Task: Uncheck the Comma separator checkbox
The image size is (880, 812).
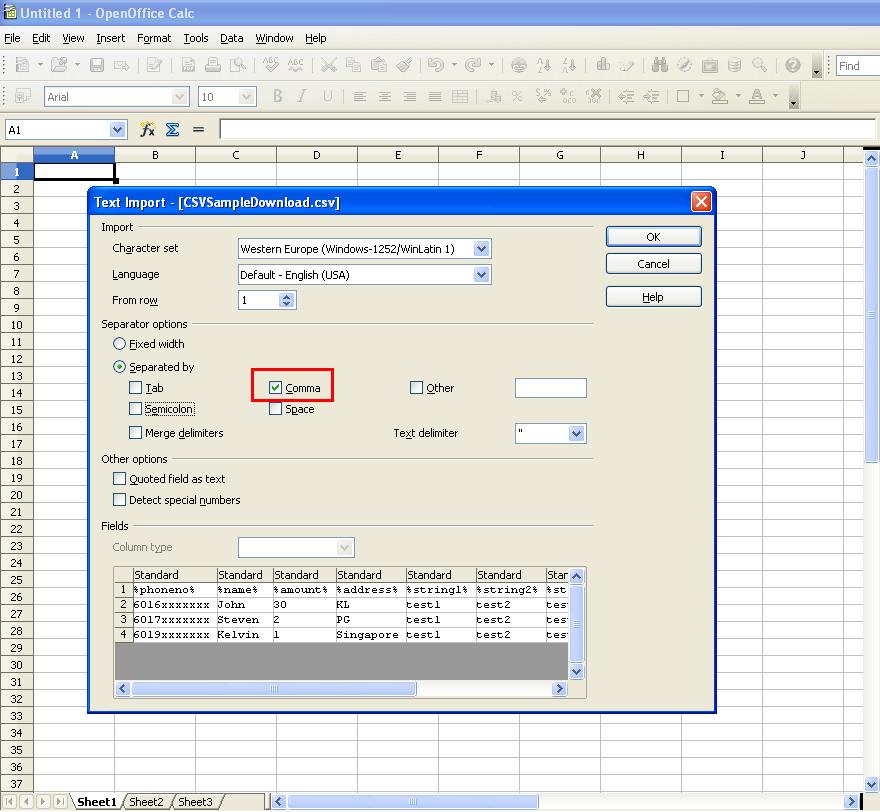Action: click(x=276, y=387)
